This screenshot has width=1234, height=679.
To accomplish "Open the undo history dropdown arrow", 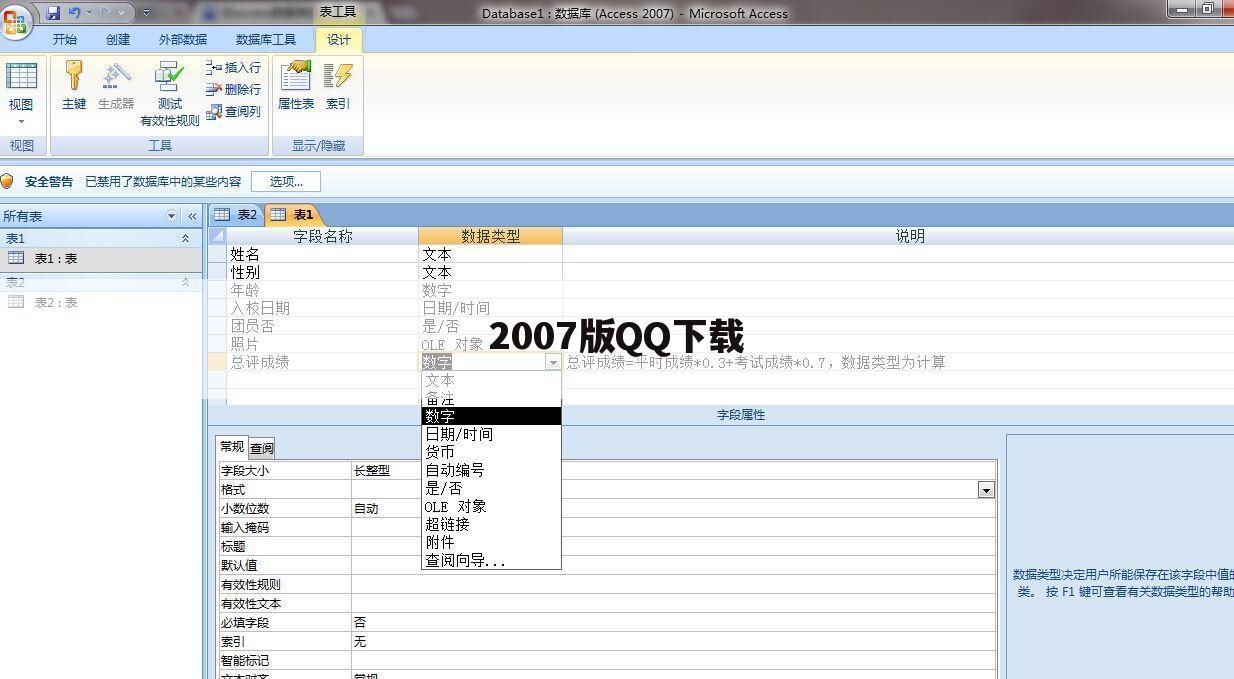I will [x=89, y=13].
